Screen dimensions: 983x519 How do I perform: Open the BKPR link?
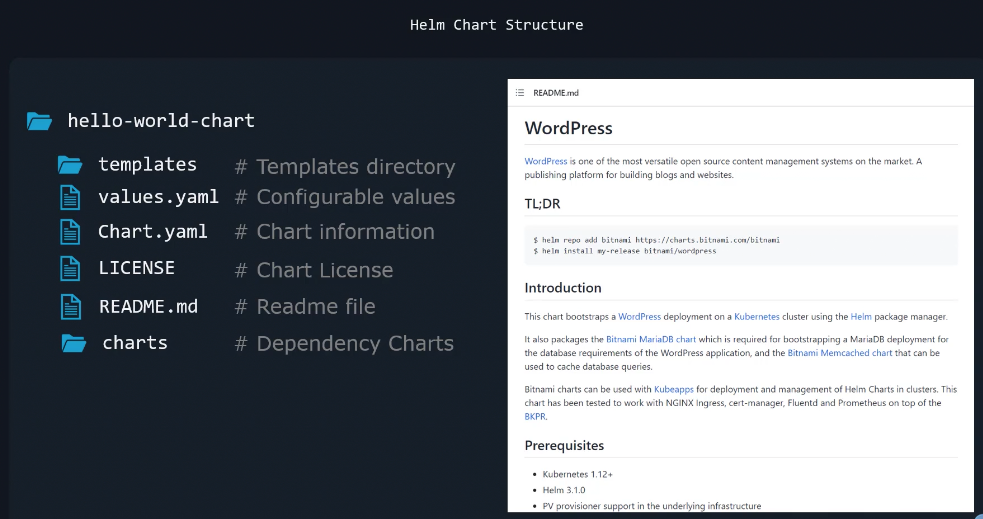(535, 417)
